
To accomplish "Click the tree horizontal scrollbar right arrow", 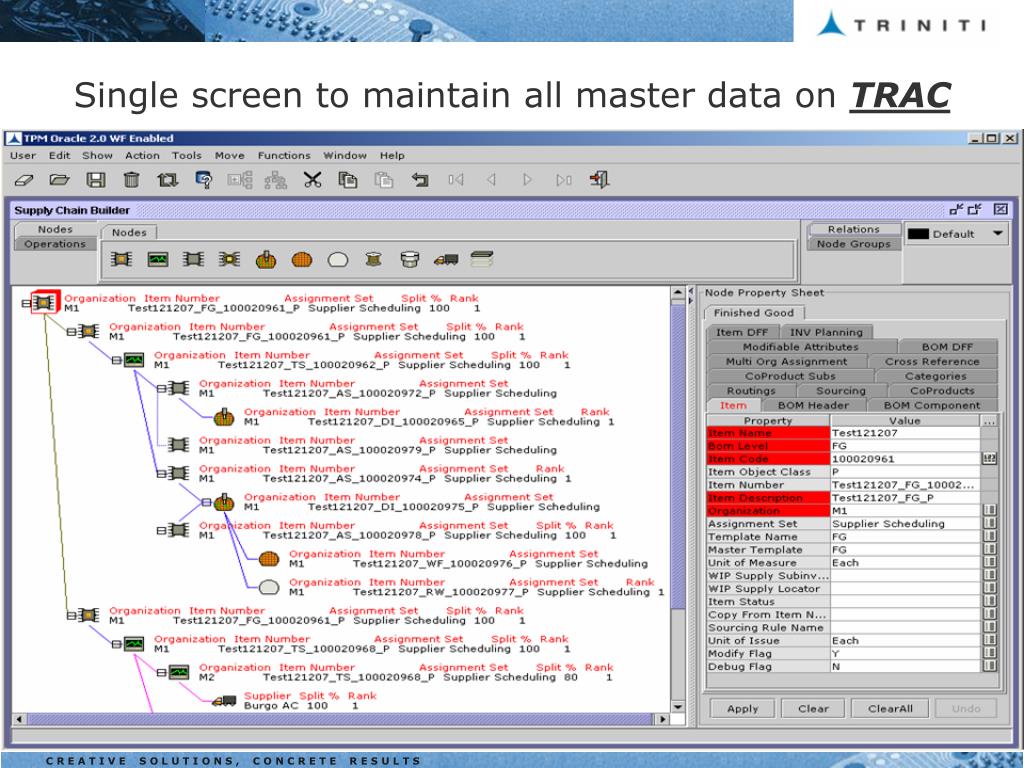I will point(663,719).
